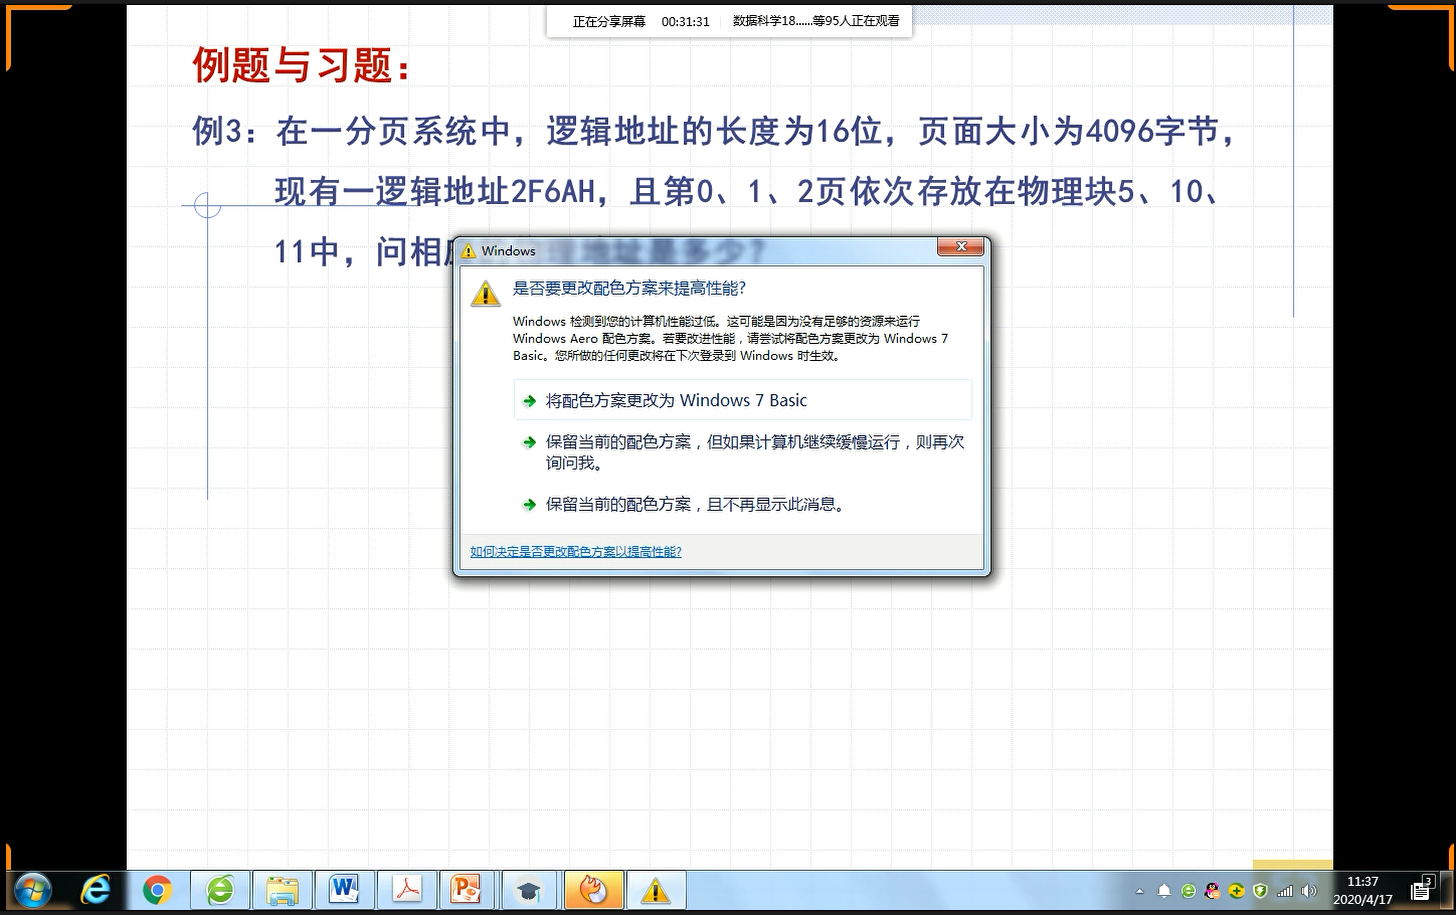The width and height of the screenshot is (1456, 915).
Task: Click the slide heading 例题与习题
Action: (x=302, y=66)
